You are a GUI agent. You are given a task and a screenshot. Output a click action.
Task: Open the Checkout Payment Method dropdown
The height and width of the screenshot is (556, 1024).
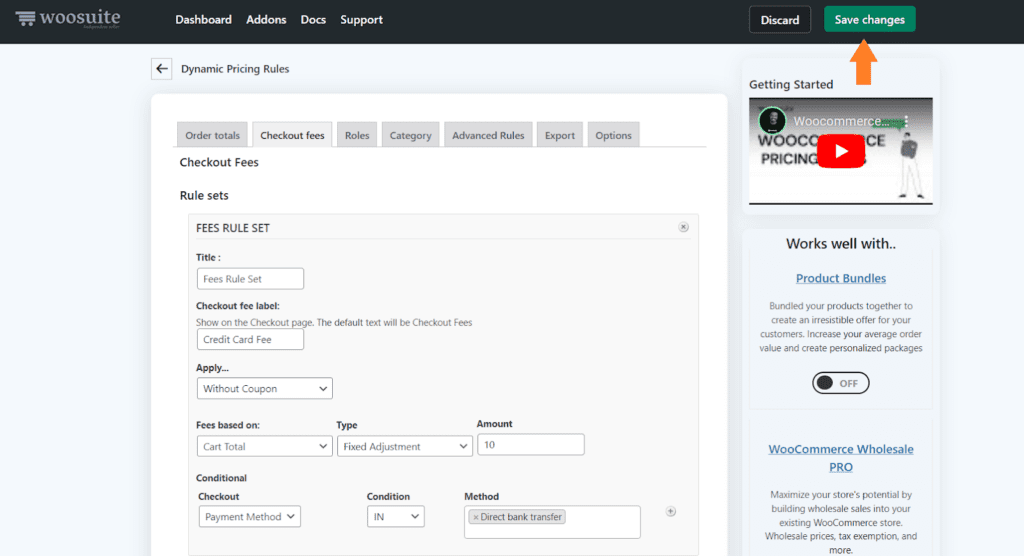coord(249,517)
